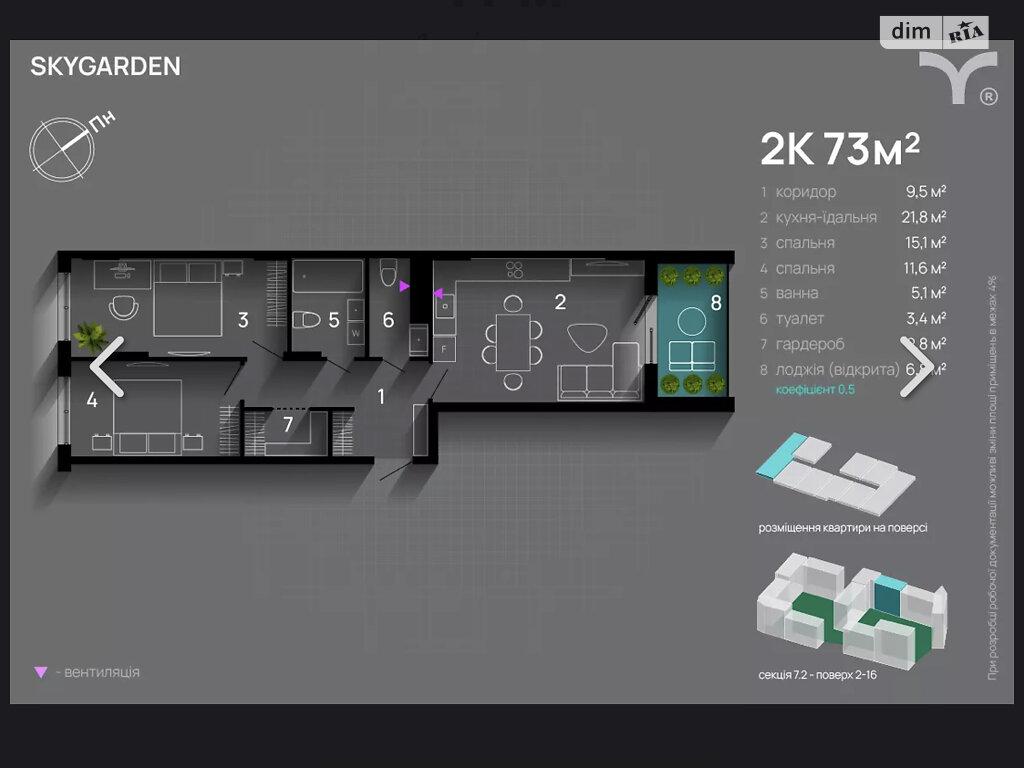The width and height of the screenshot is (1024, 768).
Task: Click the apartment floor placement diagram
Action: tap(835, 474)
